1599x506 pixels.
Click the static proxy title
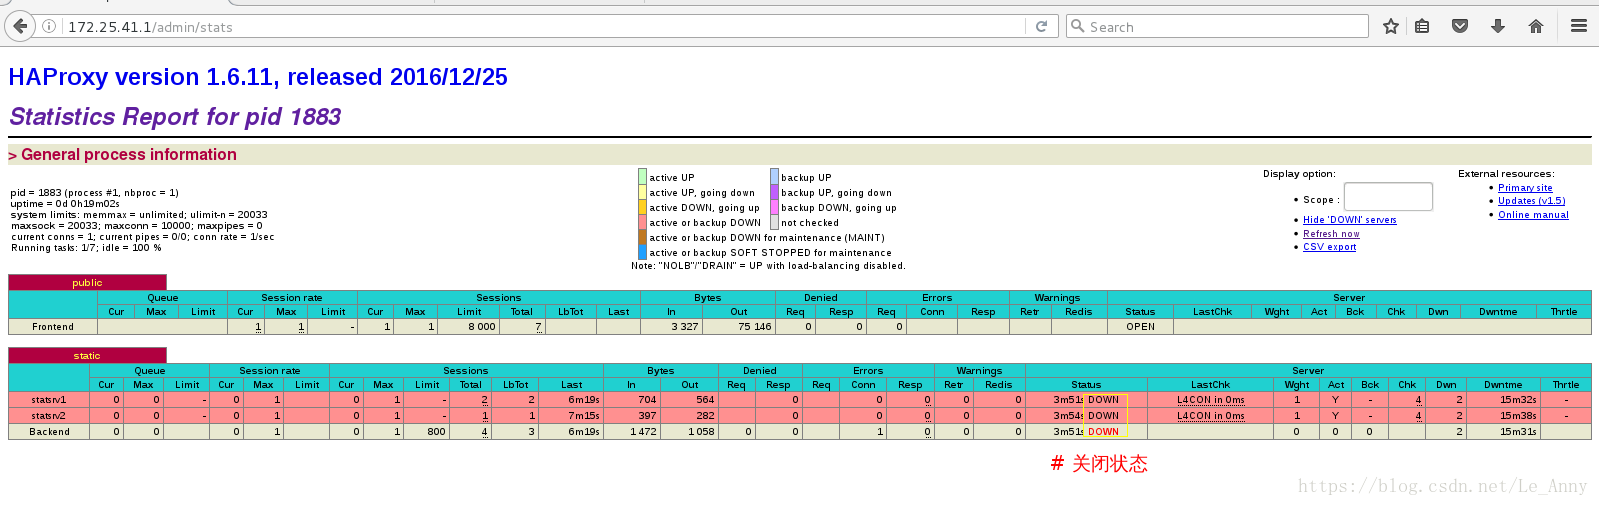point(87,356)
